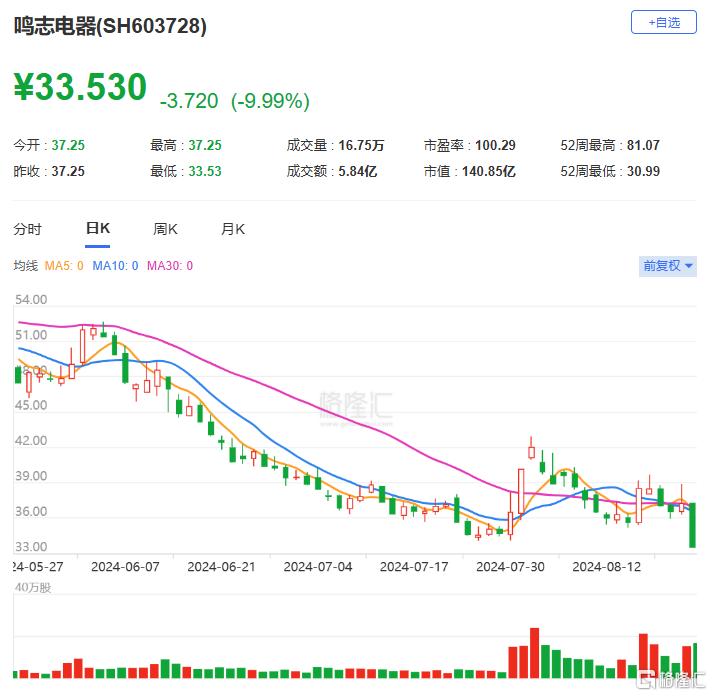Screen dimensions: 712x696
Task: Click the 52周最高 value 81.07
Action: (643, 145)
